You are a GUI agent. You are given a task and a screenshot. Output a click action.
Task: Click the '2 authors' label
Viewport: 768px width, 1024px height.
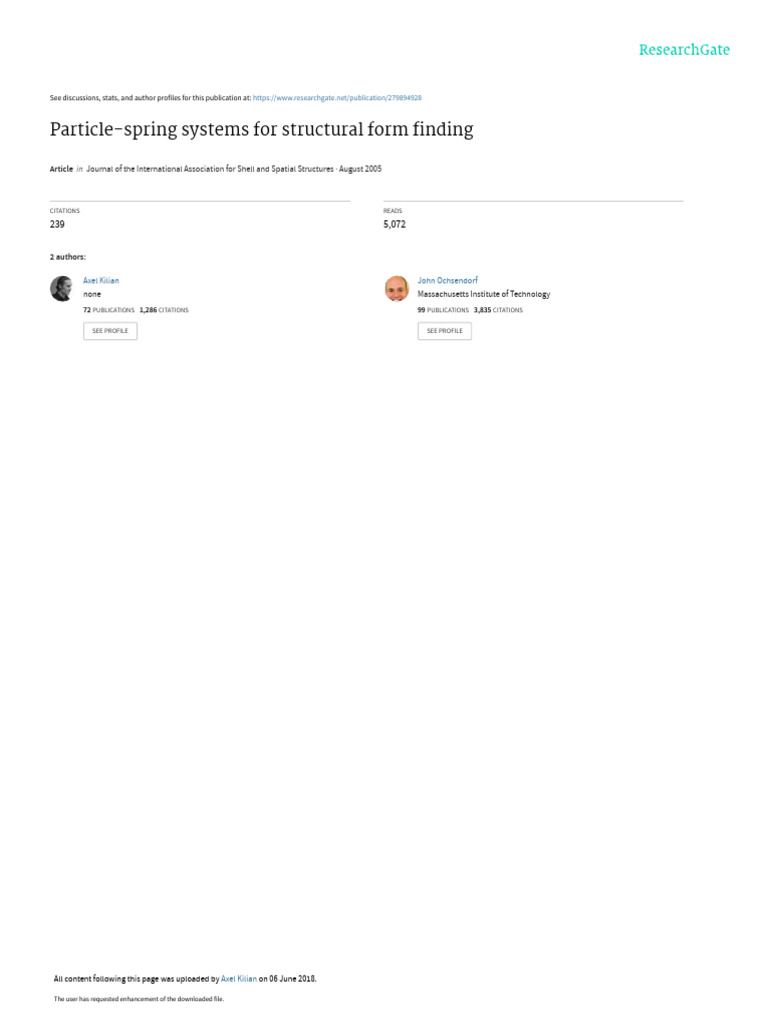[67, 257]
